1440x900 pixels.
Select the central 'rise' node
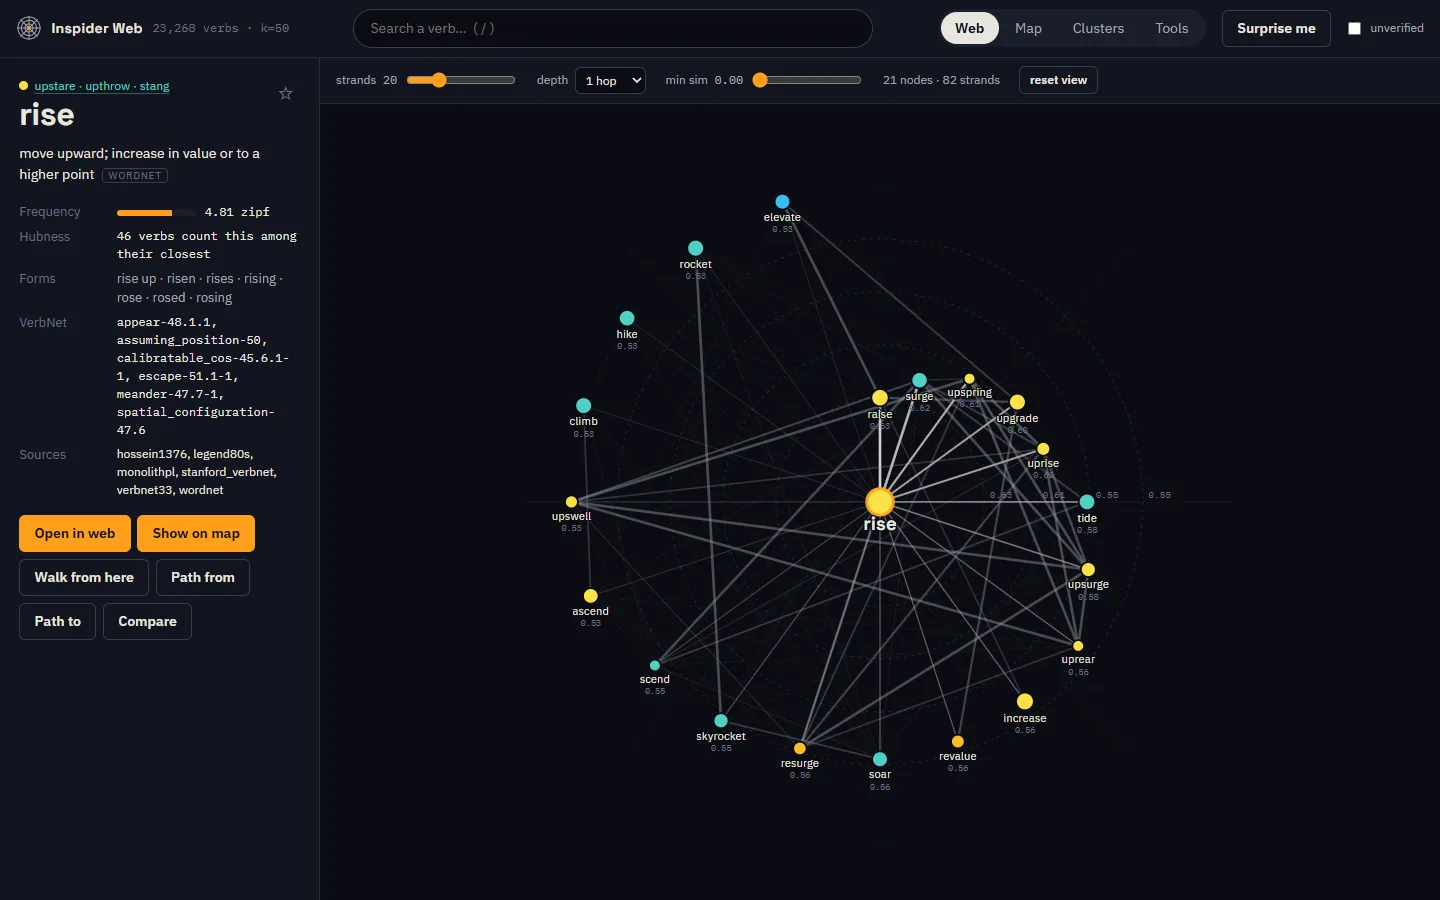click(x=880, y=501)
